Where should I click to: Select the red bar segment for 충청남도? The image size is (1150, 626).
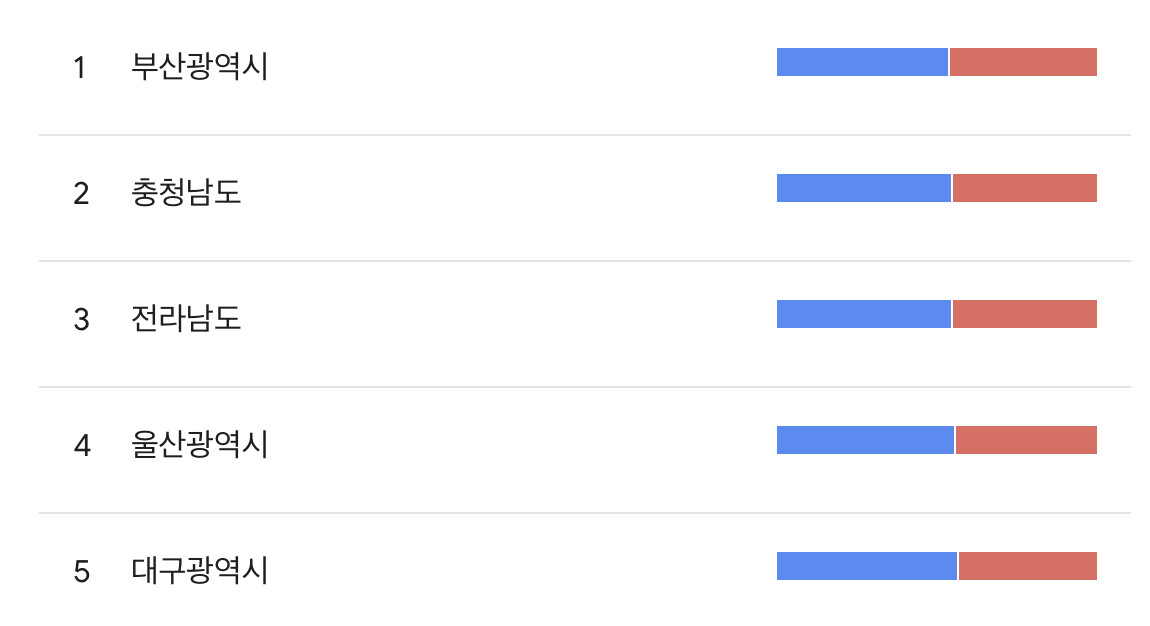click(1025, 188)
